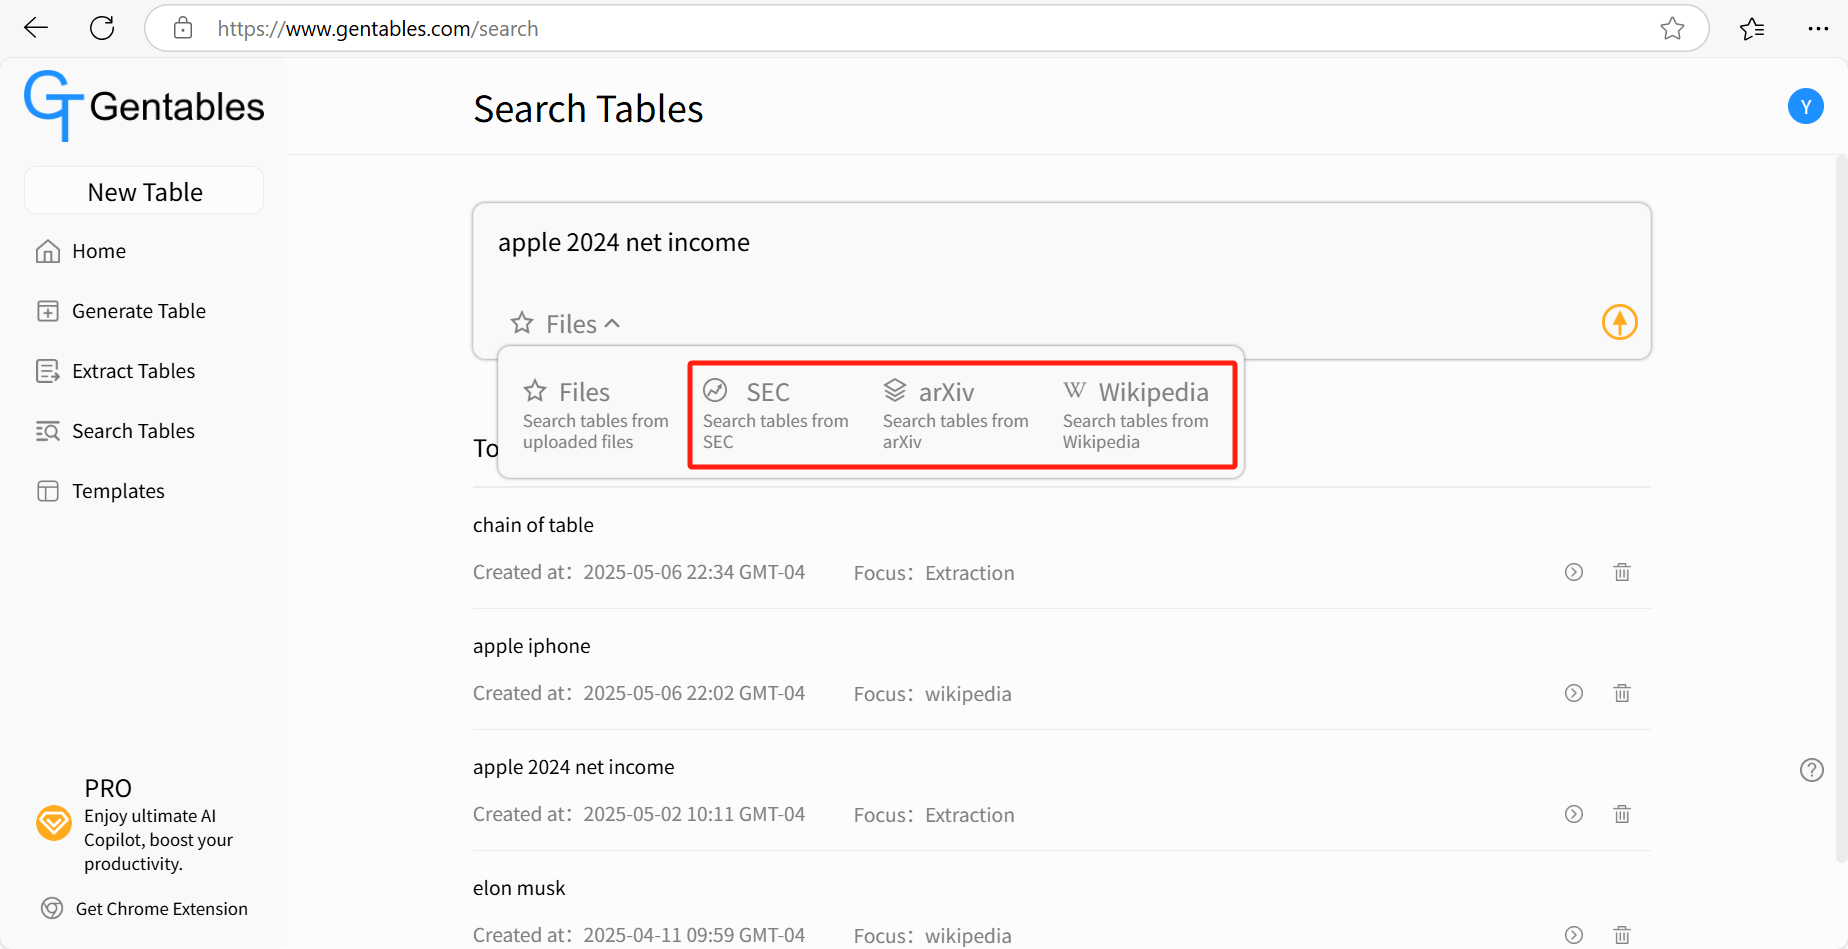Viewport: 1848px width, 949px height.
Task: Collapse the Files source dropdown
Action: pyautogui.click(x=565, y=324)
